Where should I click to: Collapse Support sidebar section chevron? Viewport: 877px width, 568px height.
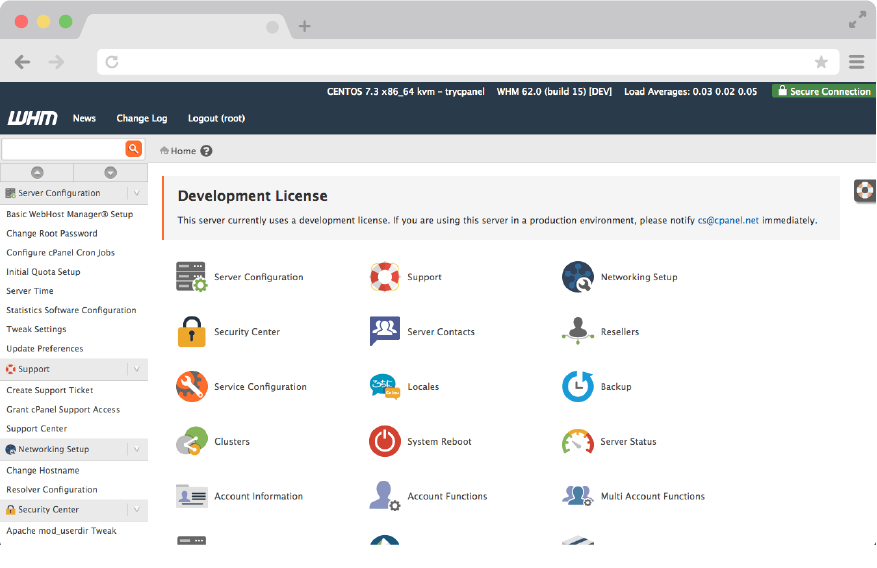pyautogui.click(x=137, y=369)
